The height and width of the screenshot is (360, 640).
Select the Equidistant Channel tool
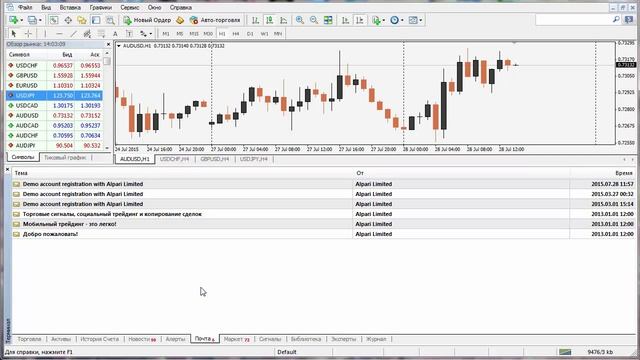[x=87, y=33]
